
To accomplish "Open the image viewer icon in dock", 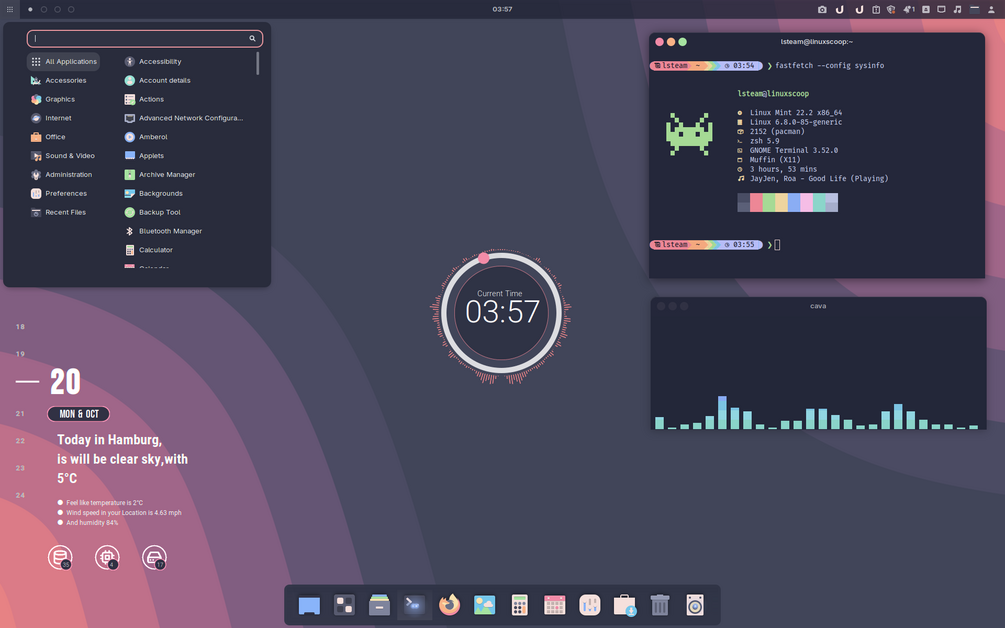I will [485, 605].
